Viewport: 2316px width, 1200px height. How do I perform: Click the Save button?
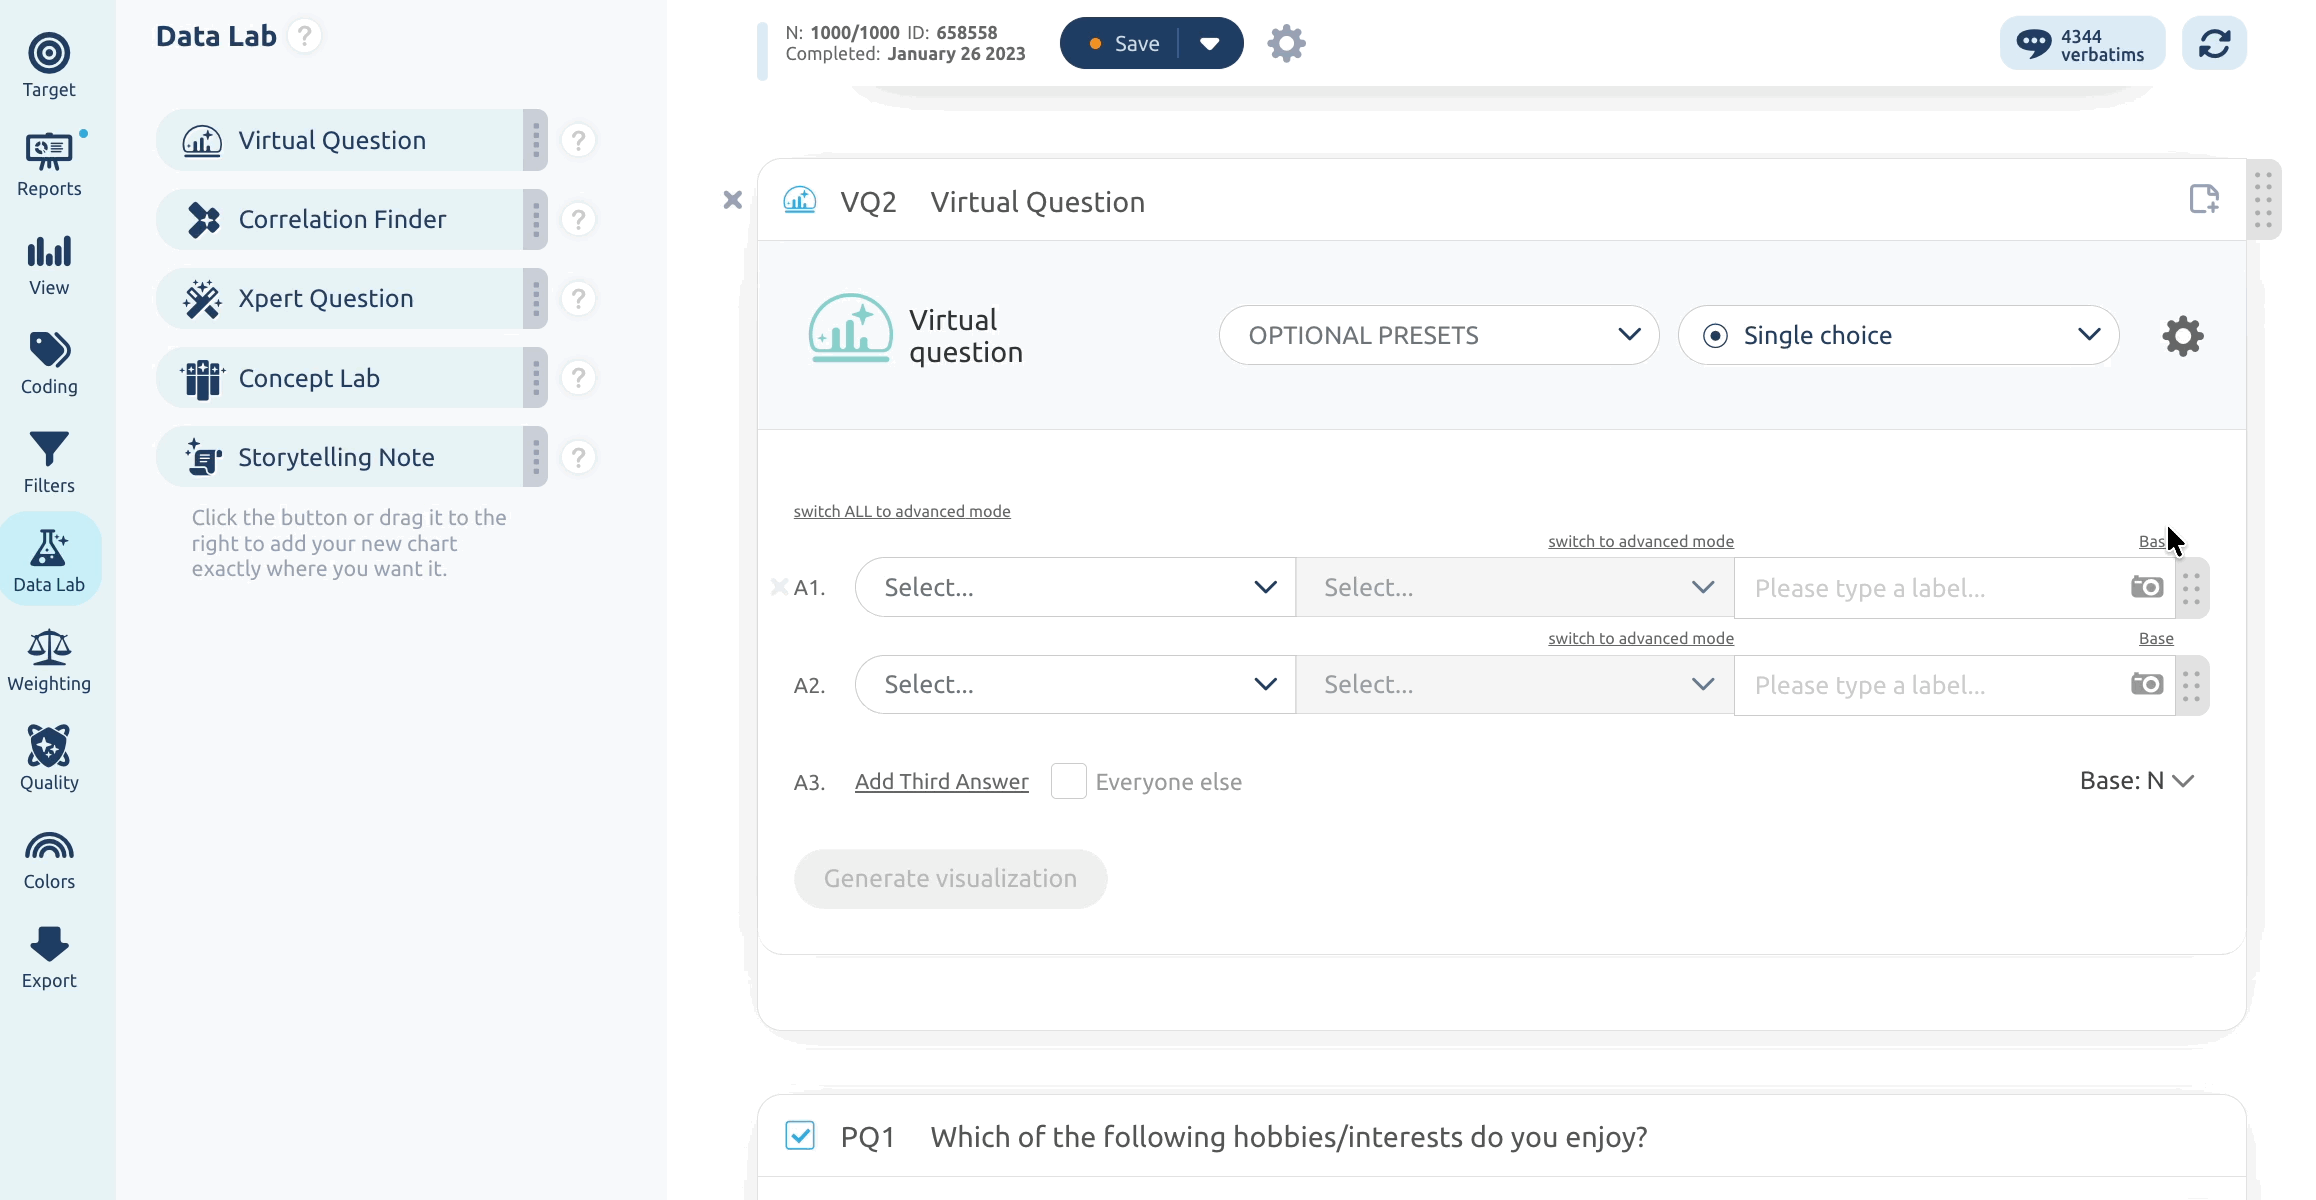[1122, 43]
